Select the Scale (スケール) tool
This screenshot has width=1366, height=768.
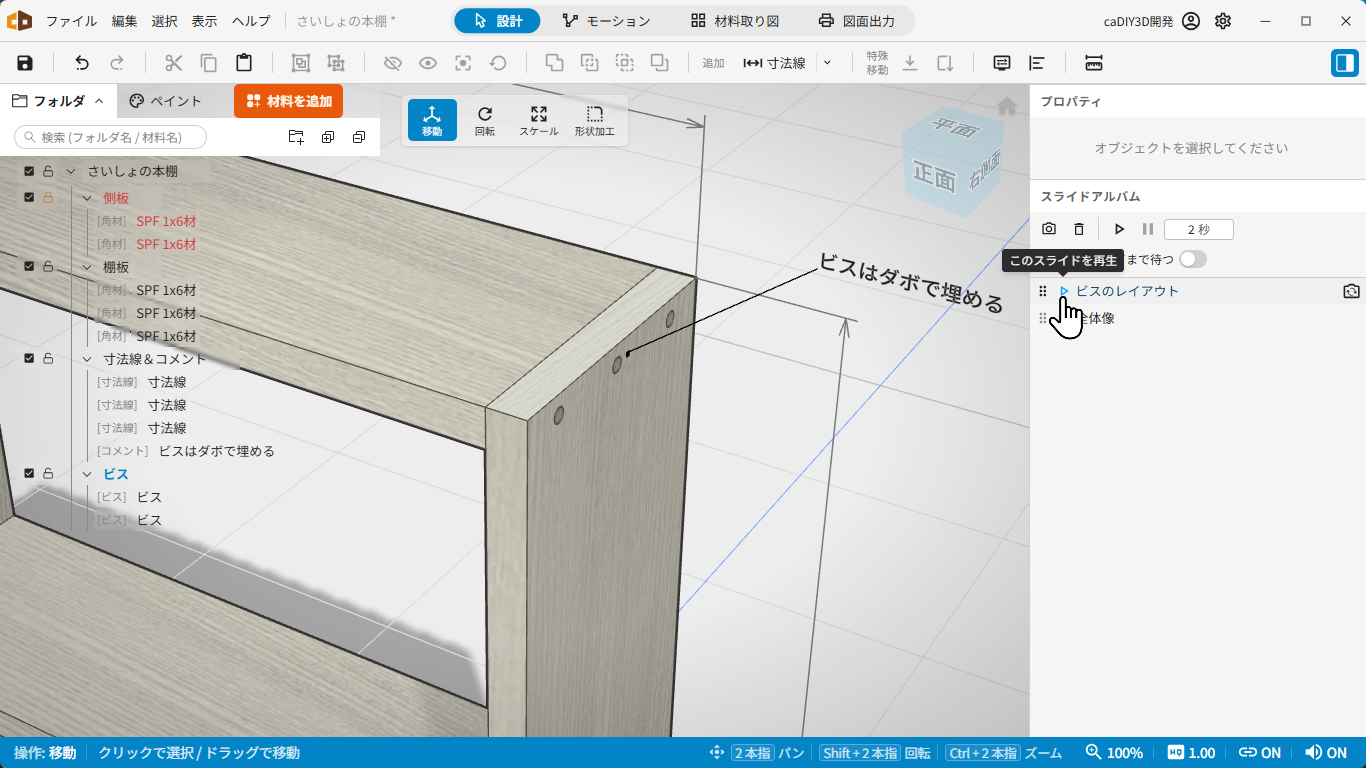539,120
